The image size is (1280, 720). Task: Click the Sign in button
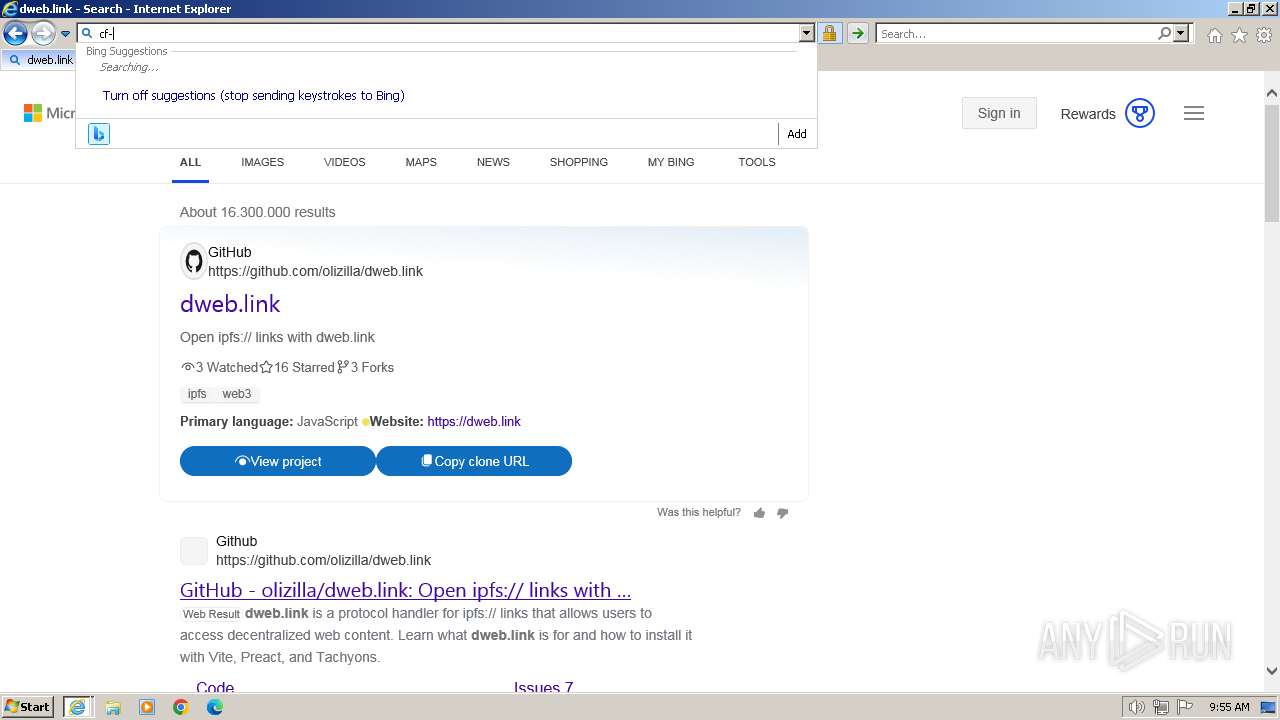[999, 113]
